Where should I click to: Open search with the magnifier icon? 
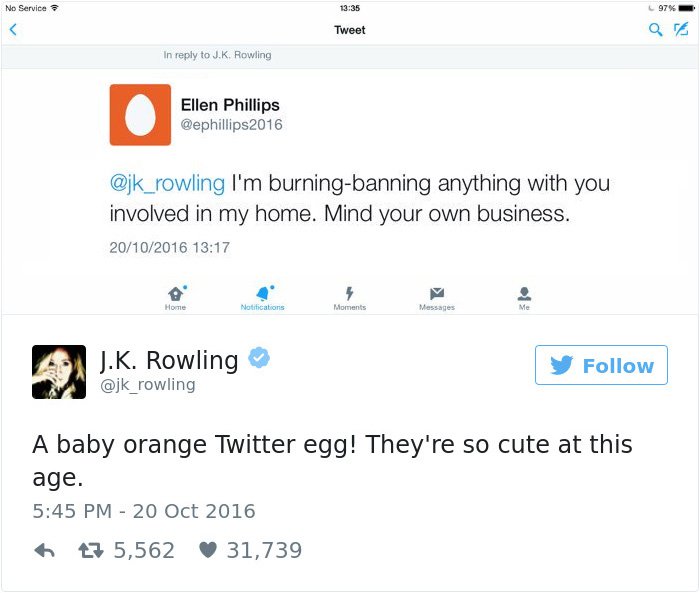(x=656, y=30)
